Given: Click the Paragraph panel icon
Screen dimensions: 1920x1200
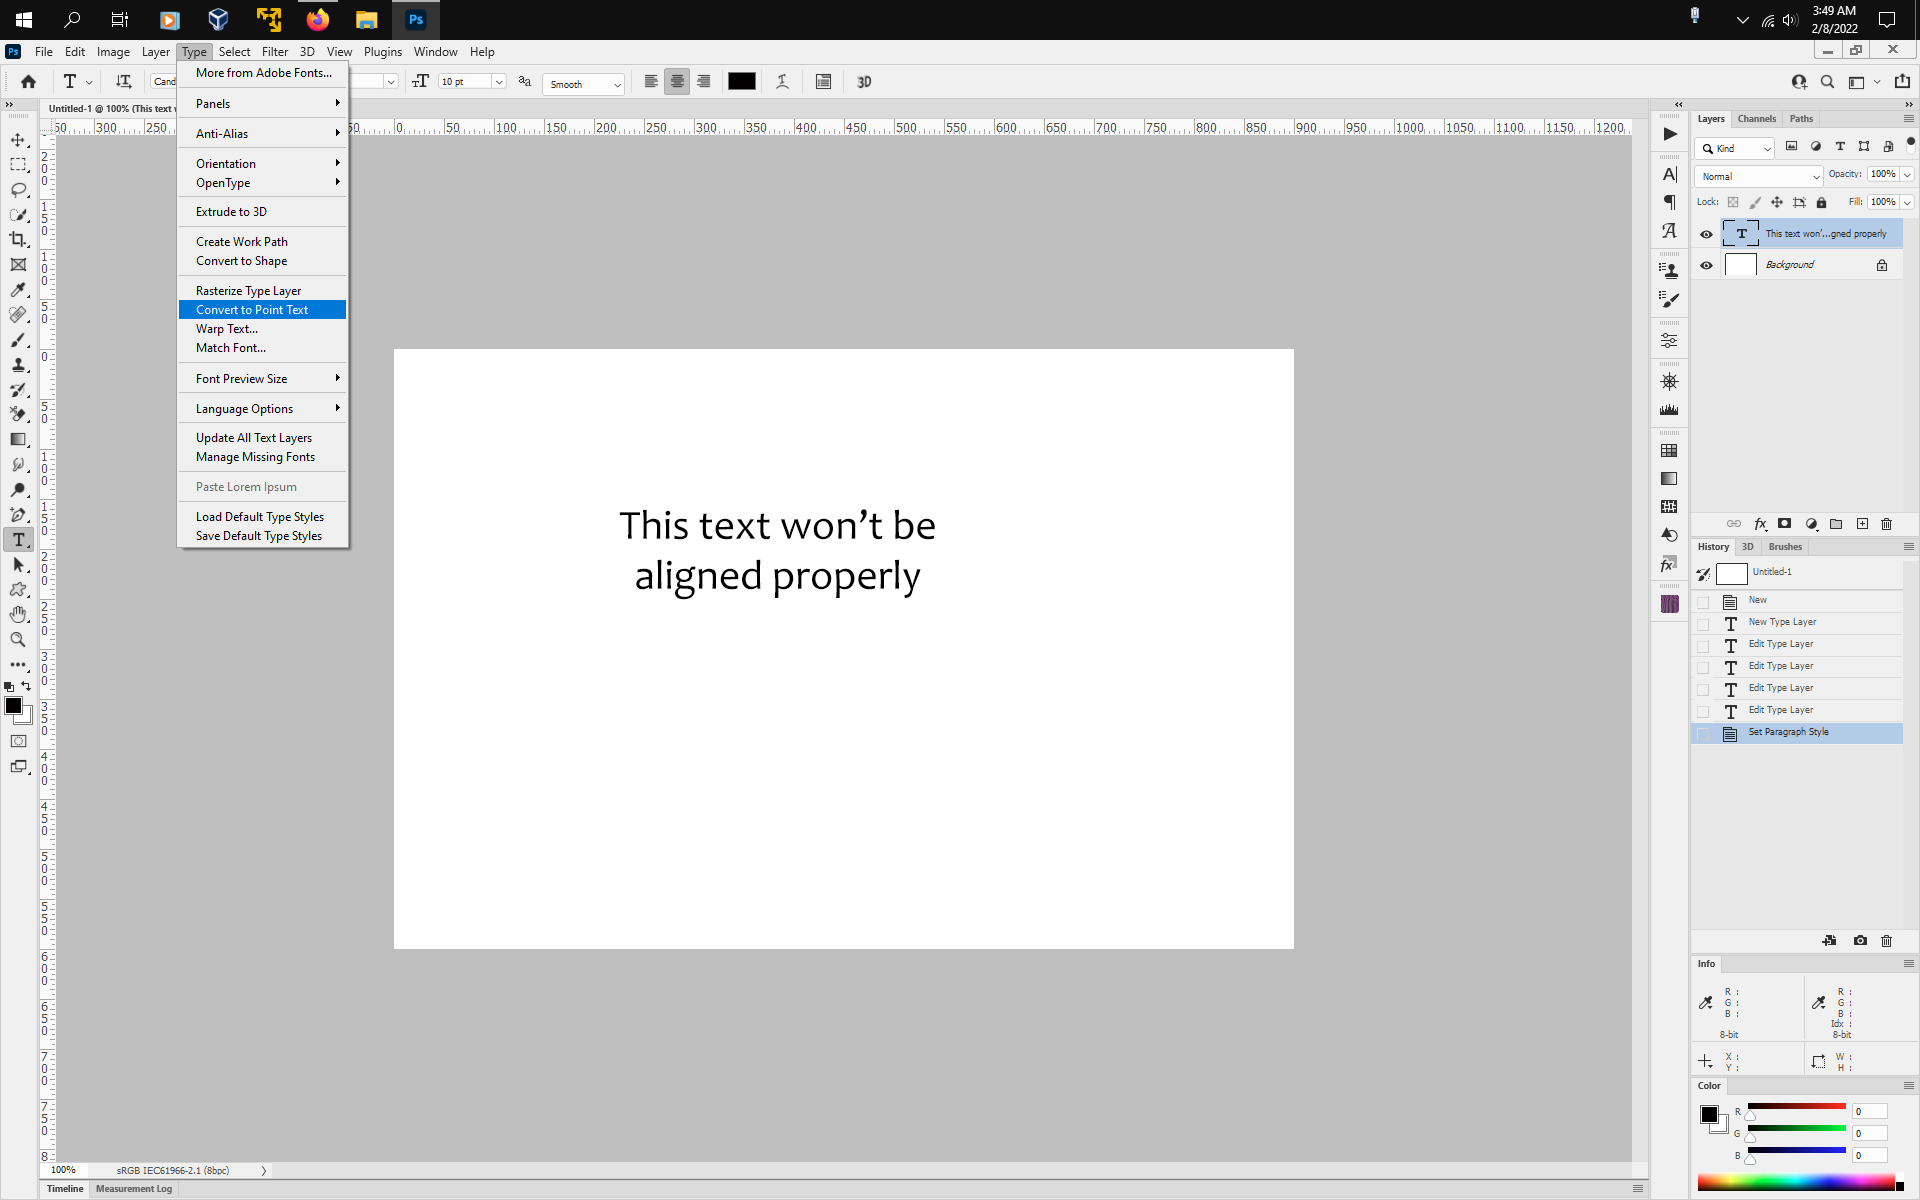Looking at the screenshot, I should pos(1669,201).
